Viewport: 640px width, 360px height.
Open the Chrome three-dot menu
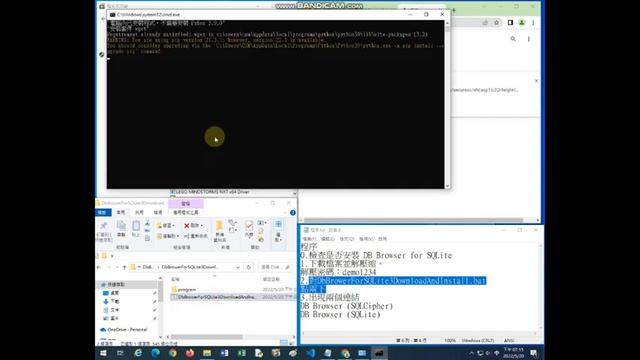pos(533,23)
